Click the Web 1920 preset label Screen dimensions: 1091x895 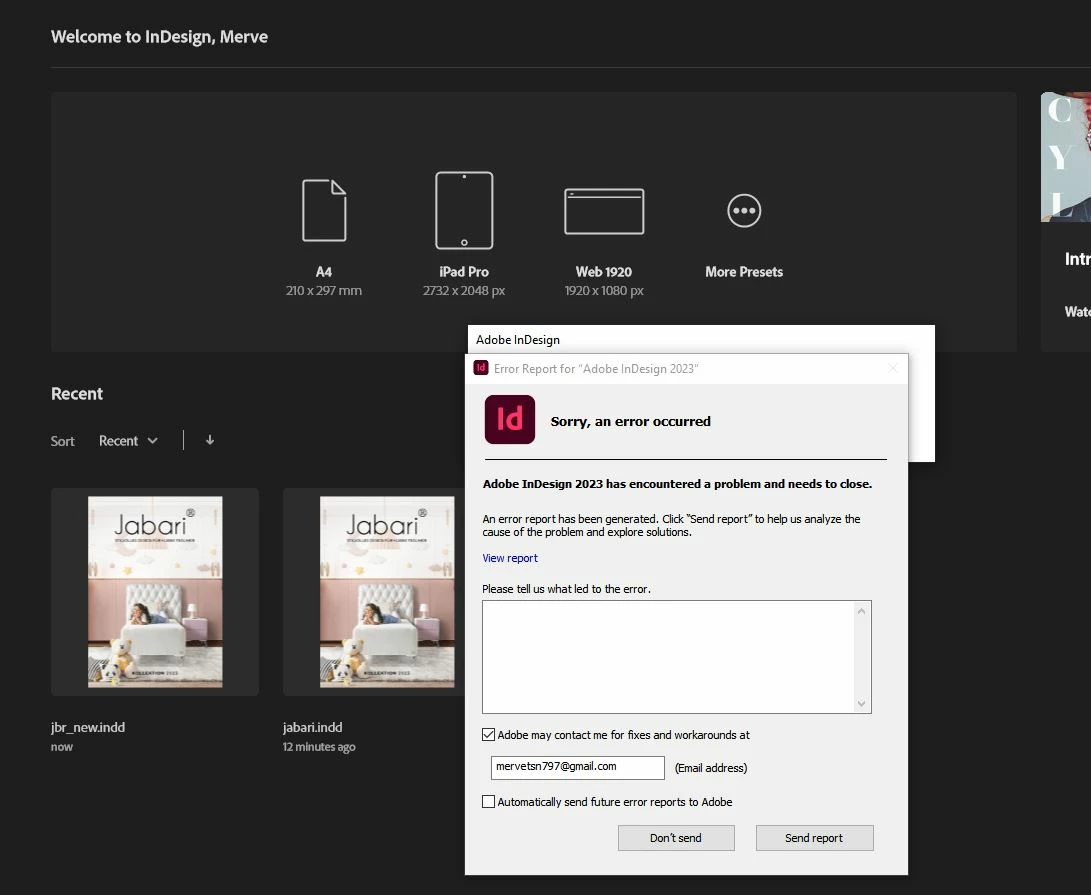click(x=604, y=272)
